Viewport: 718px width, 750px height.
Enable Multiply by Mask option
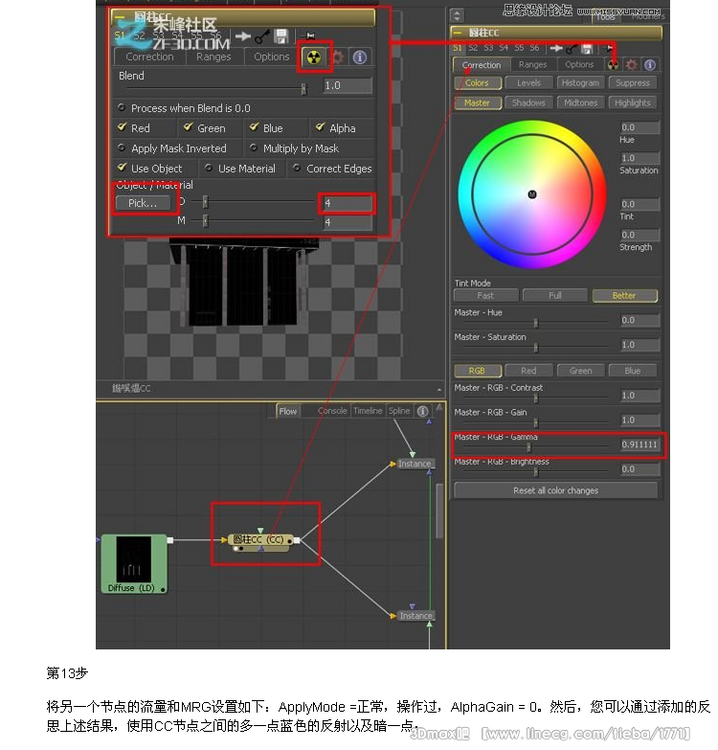(x=254, y=147)
